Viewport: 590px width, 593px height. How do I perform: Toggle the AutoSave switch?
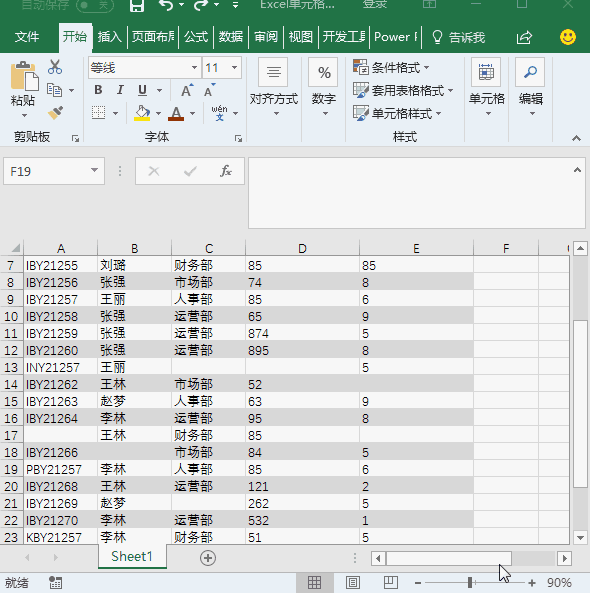(x=95, y=5)
